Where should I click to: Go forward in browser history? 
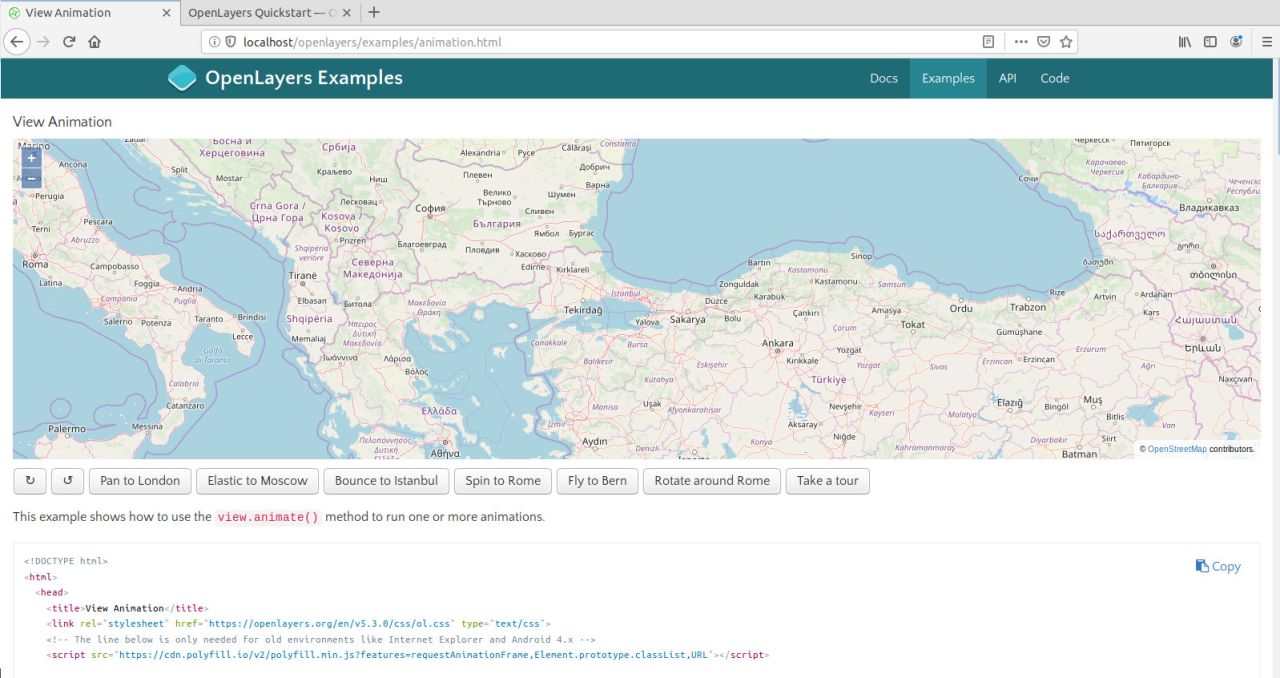pyautogui.click(x=43, y=42)
